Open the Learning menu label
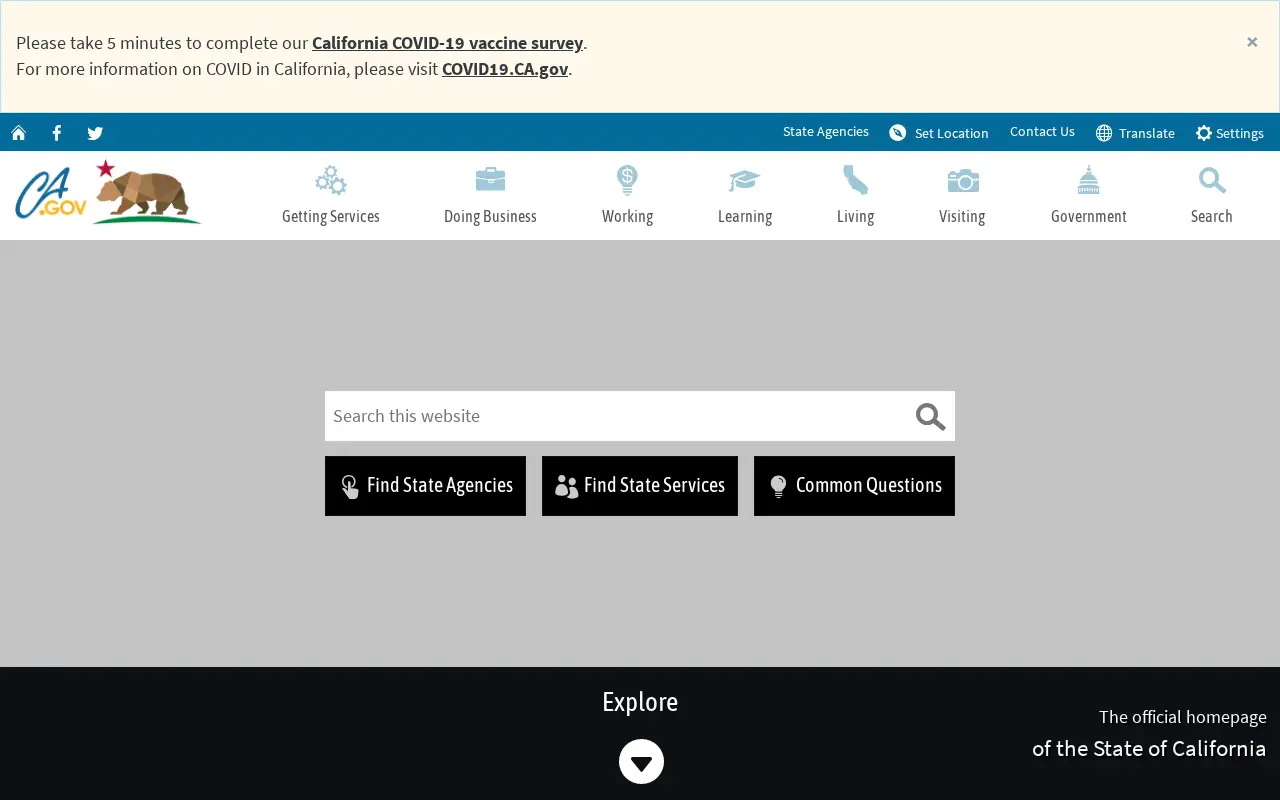The height and width of the screenshot is (800, 1280). pos(745,217)
